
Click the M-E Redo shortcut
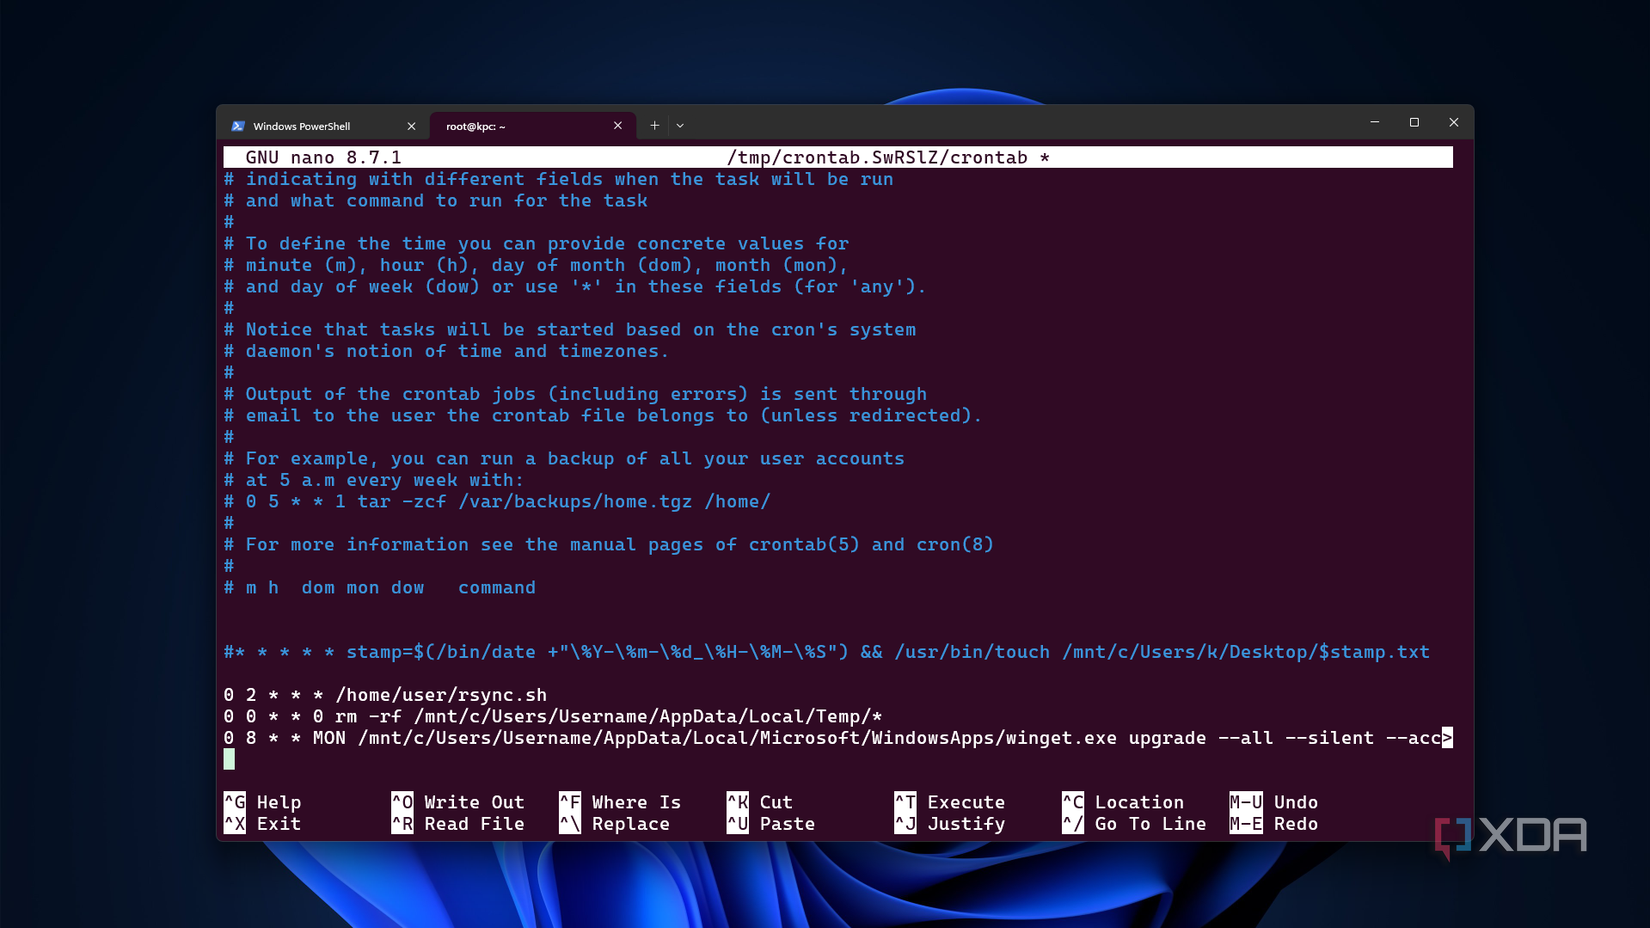coord(1274,824)
